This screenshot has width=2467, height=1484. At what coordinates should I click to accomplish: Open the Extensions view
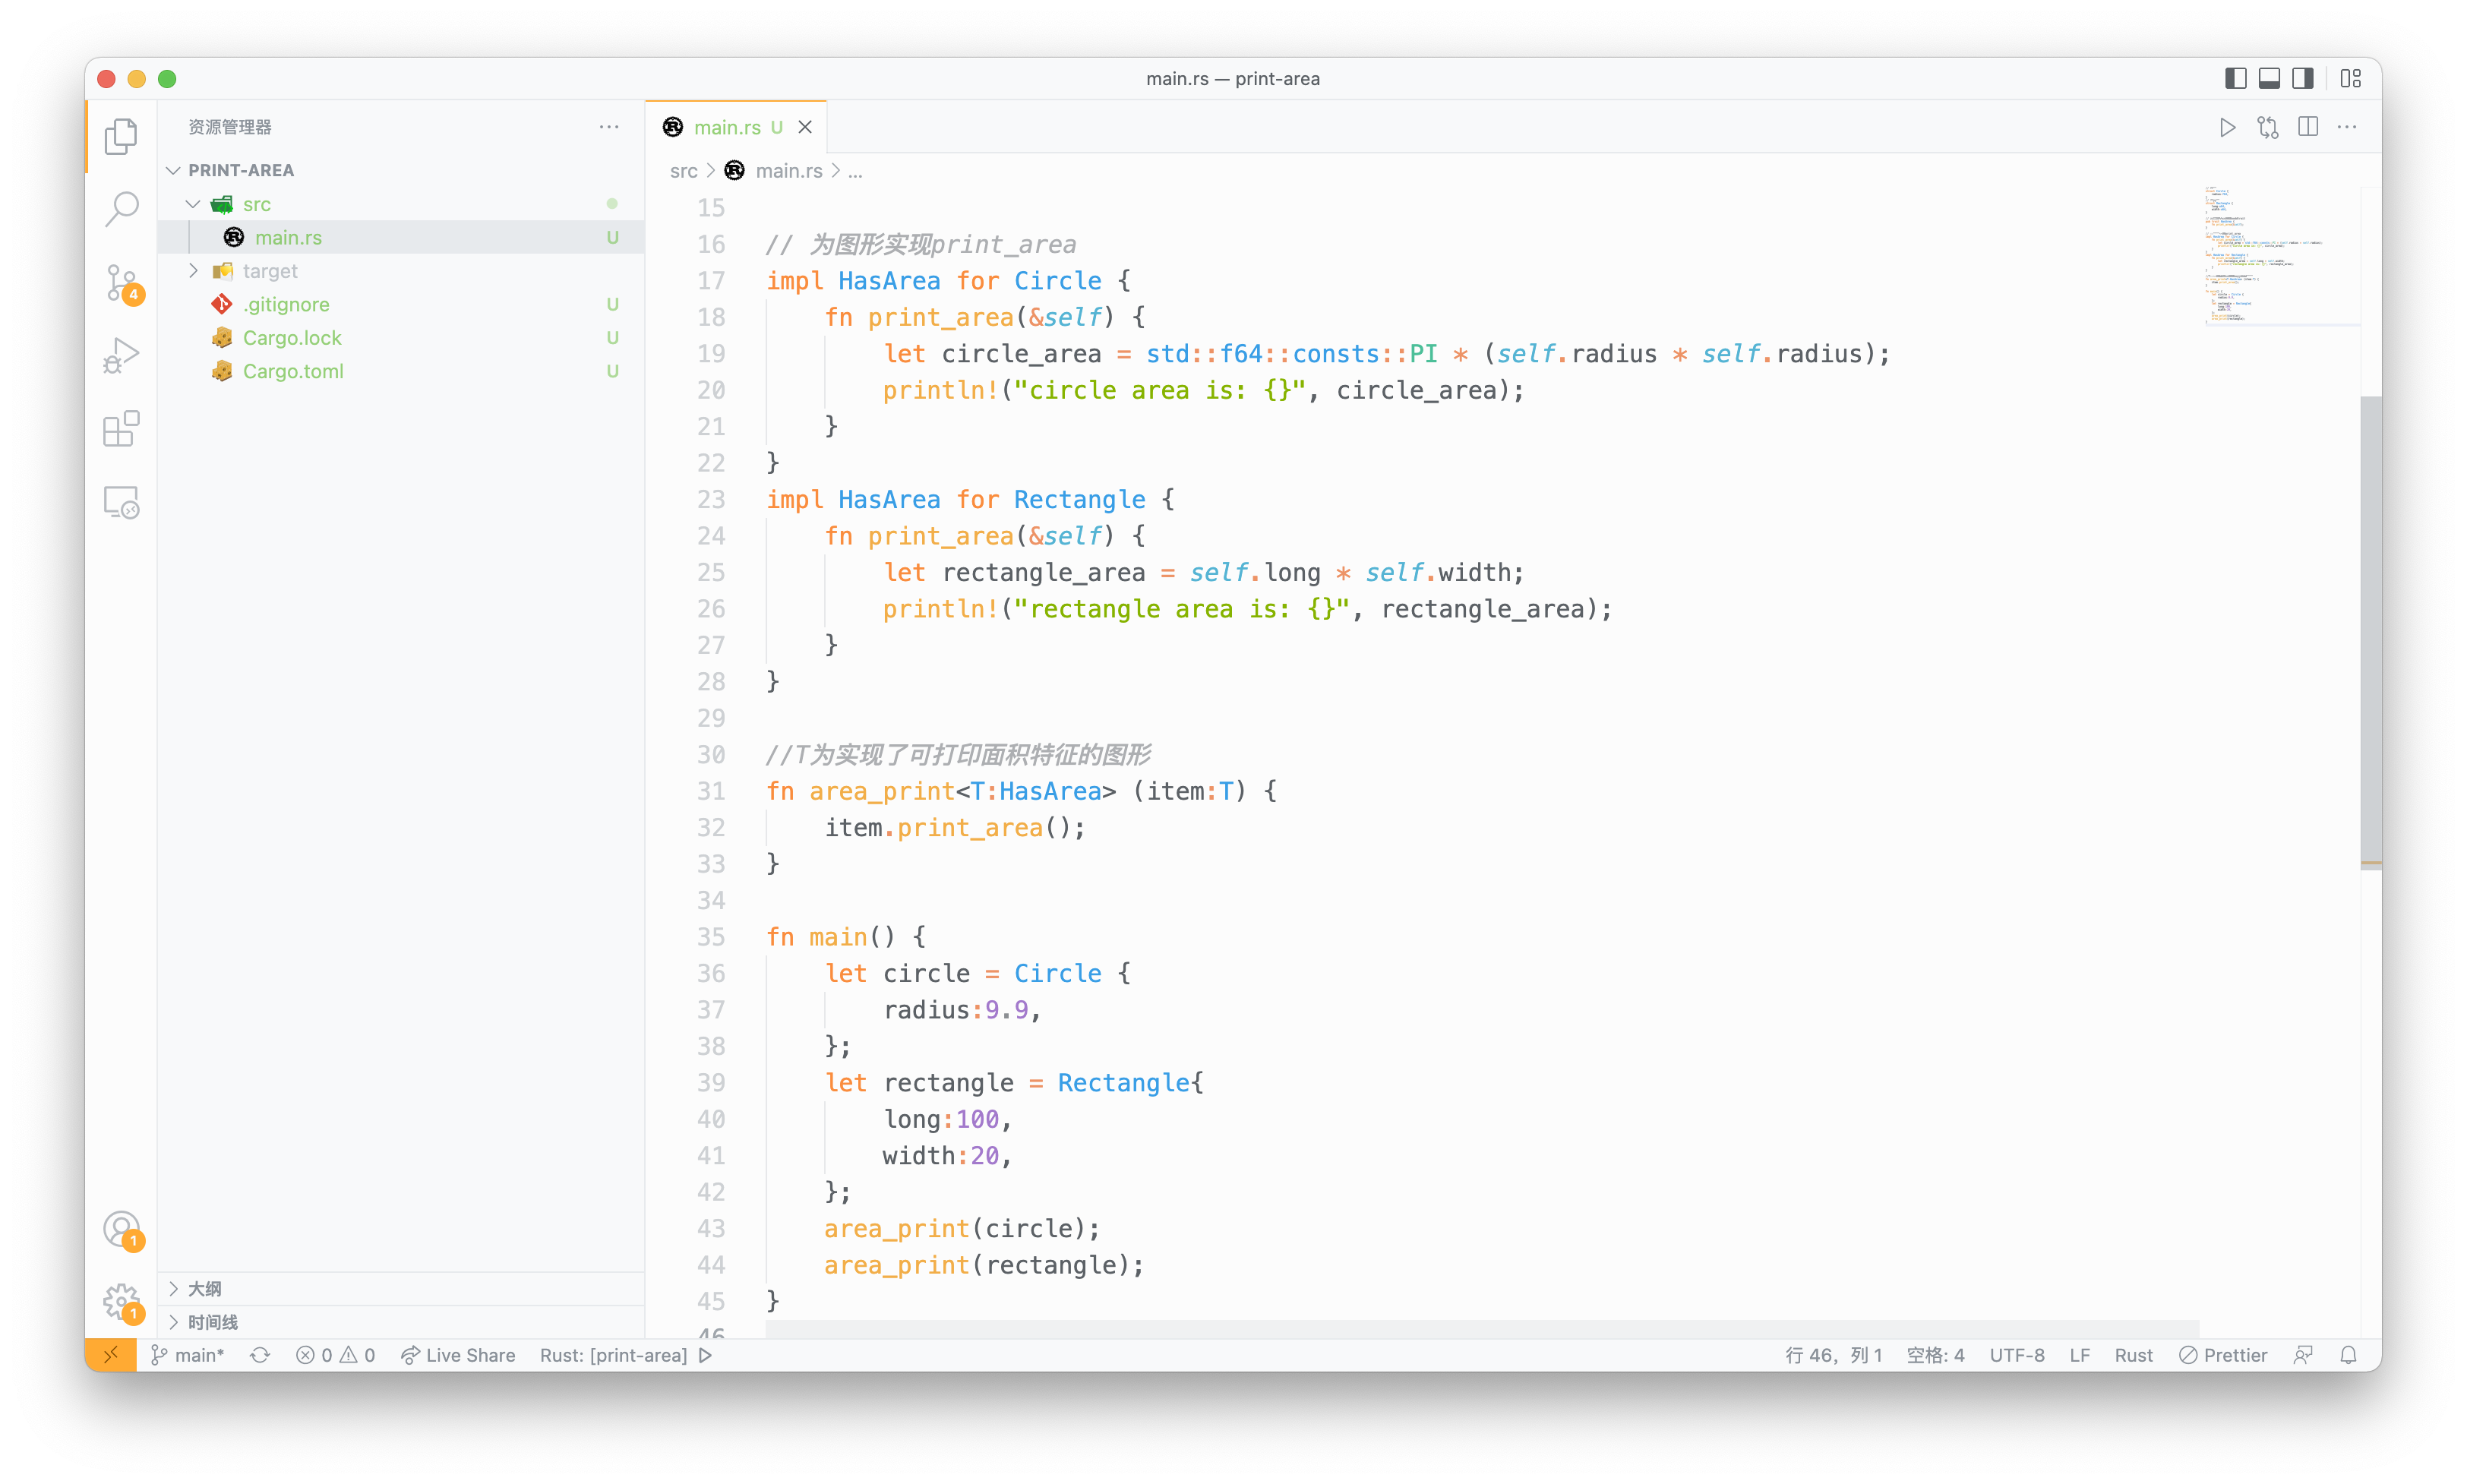click(x=121, y=429)
